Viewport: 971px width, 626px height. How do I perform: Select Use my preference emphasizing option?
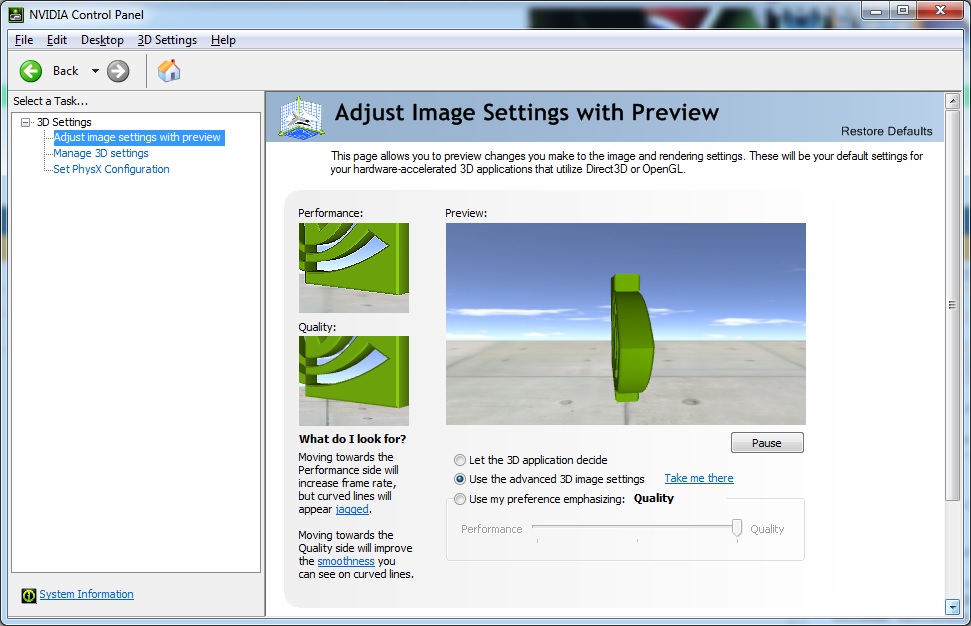point(460,499)
